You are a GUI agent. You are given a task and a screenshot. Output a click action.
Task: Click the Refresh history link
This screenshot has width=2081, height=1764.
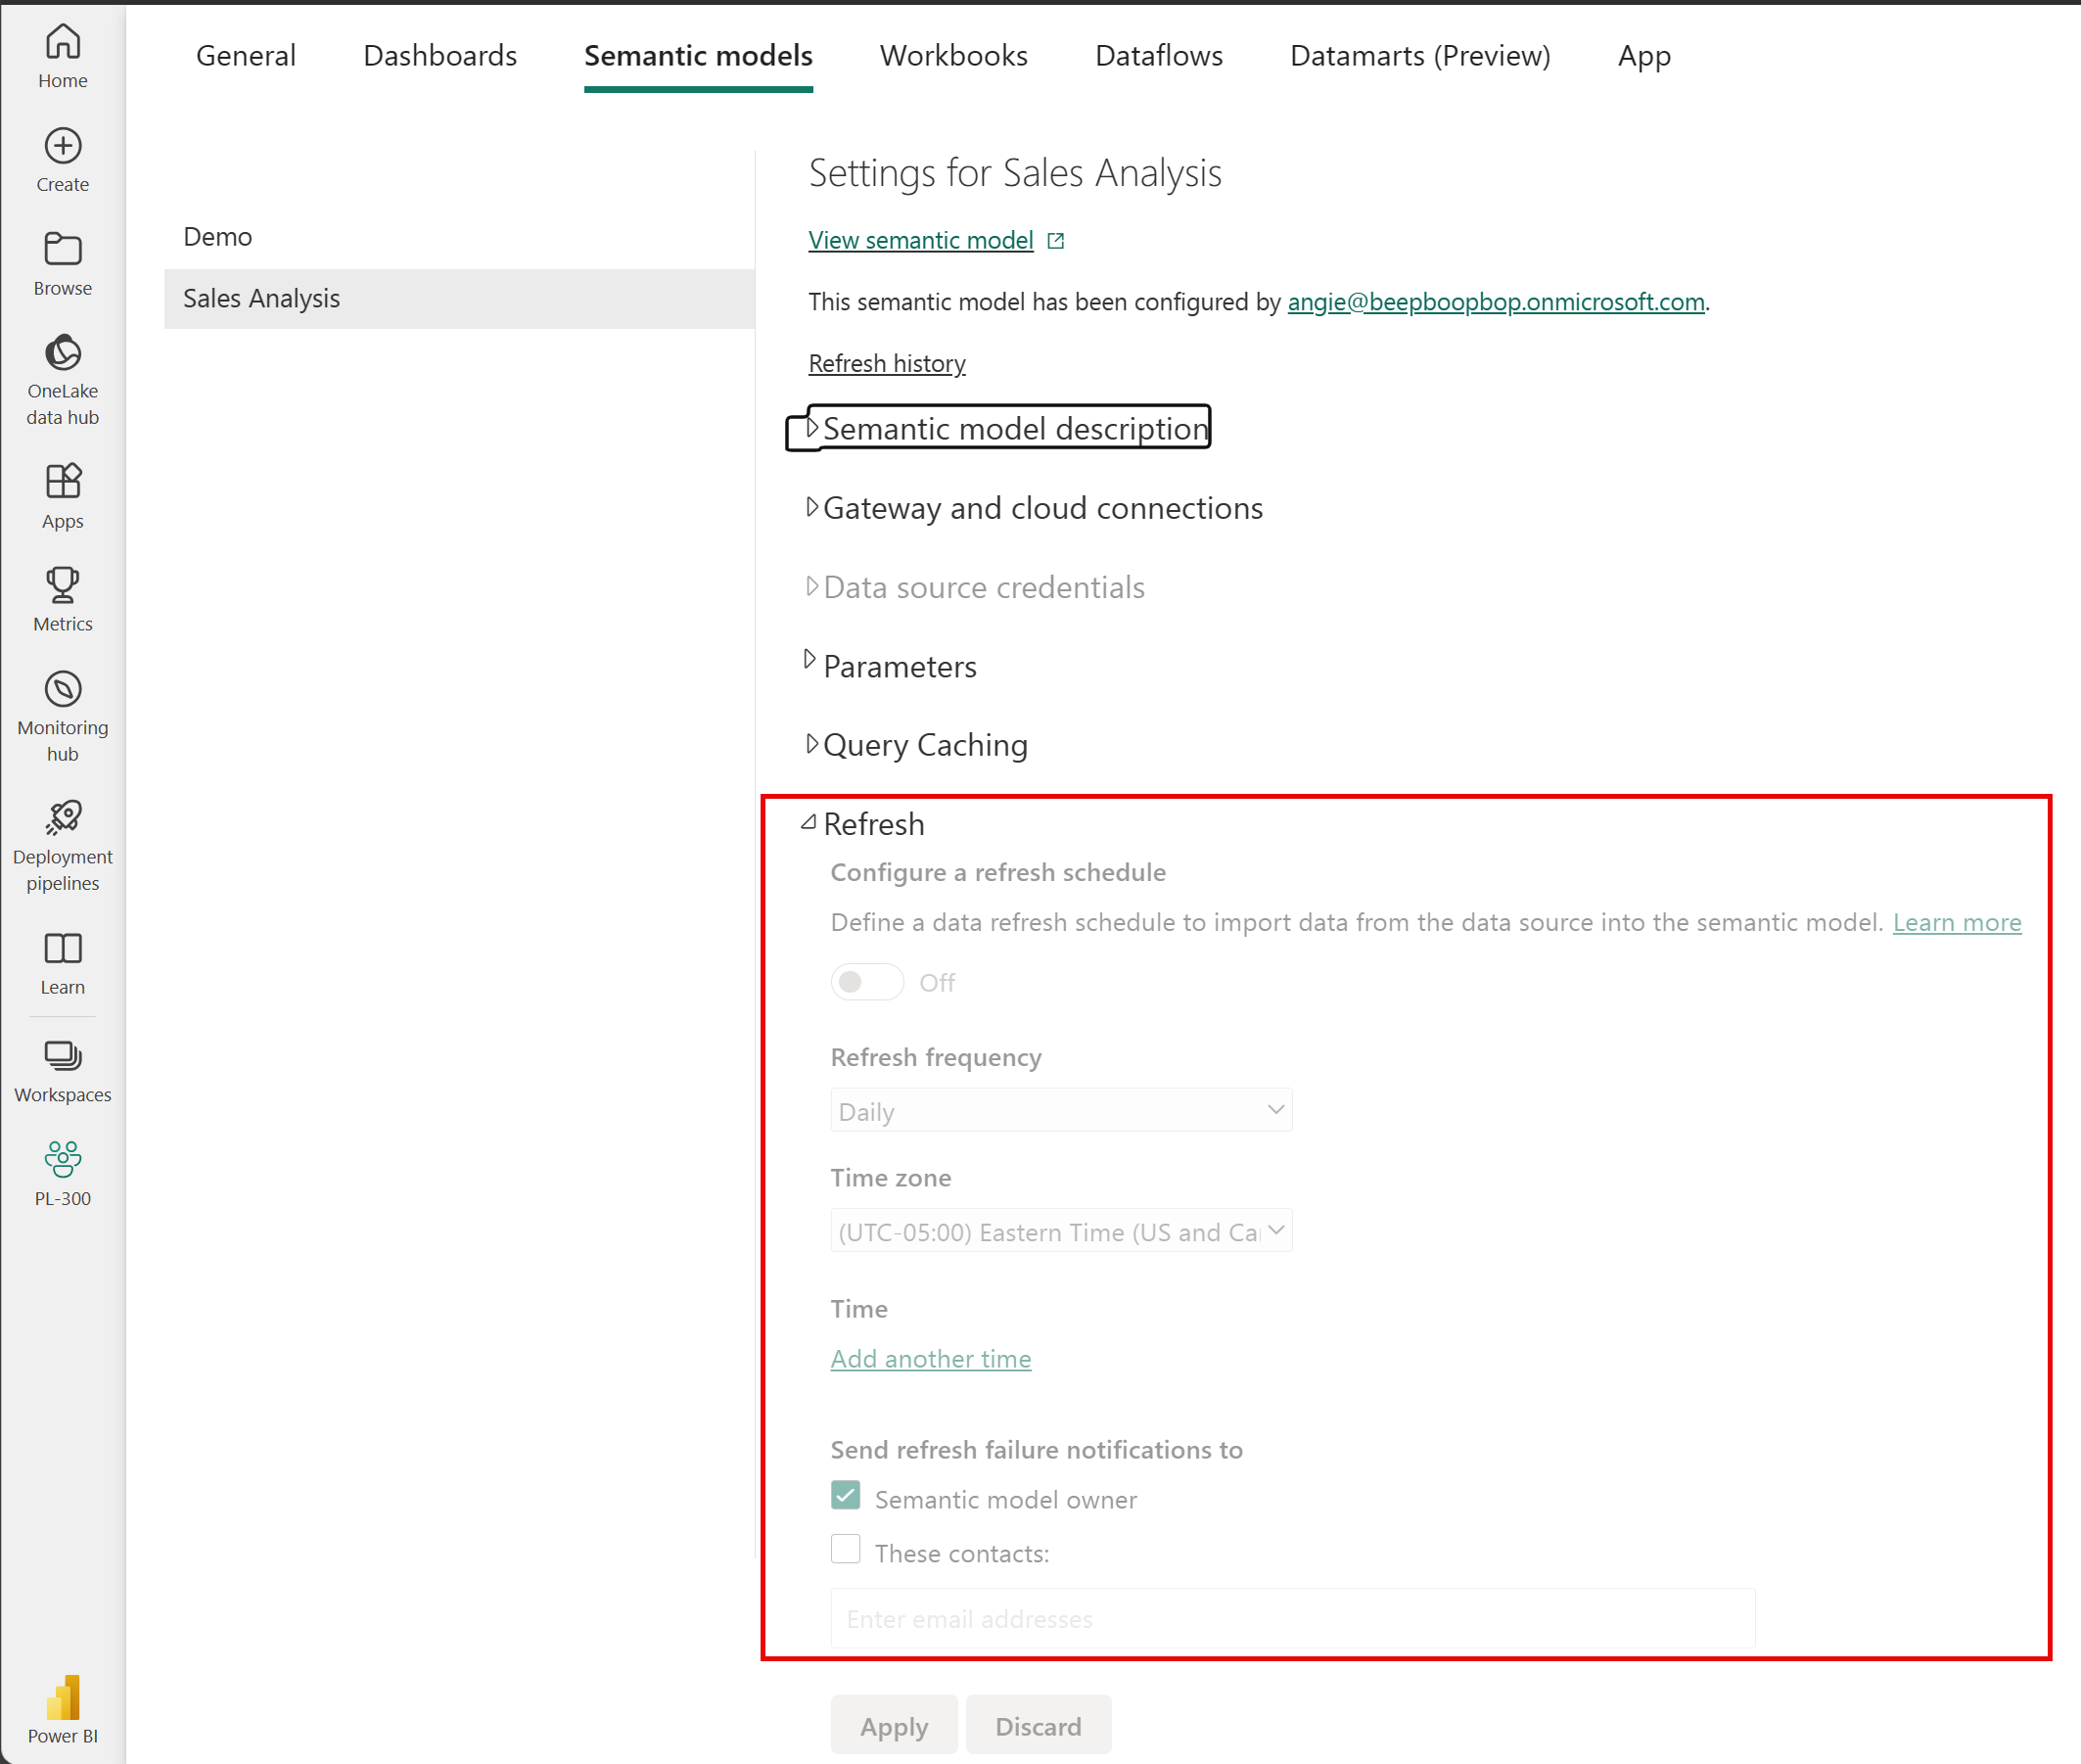(886, 362)
